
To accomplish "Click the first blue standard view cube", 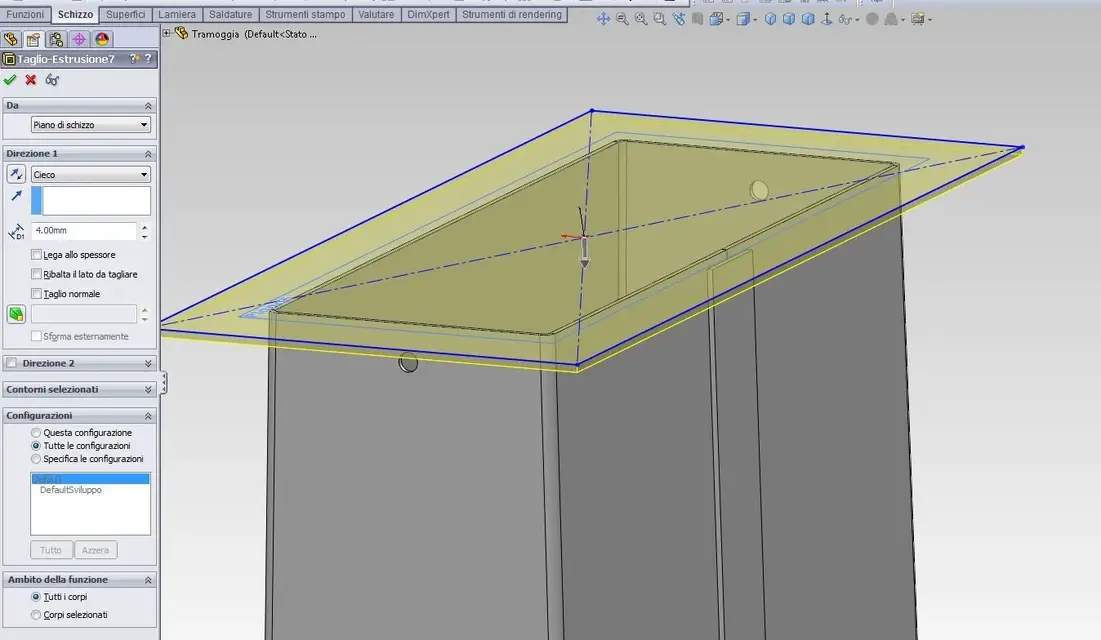I will (770, 19).
